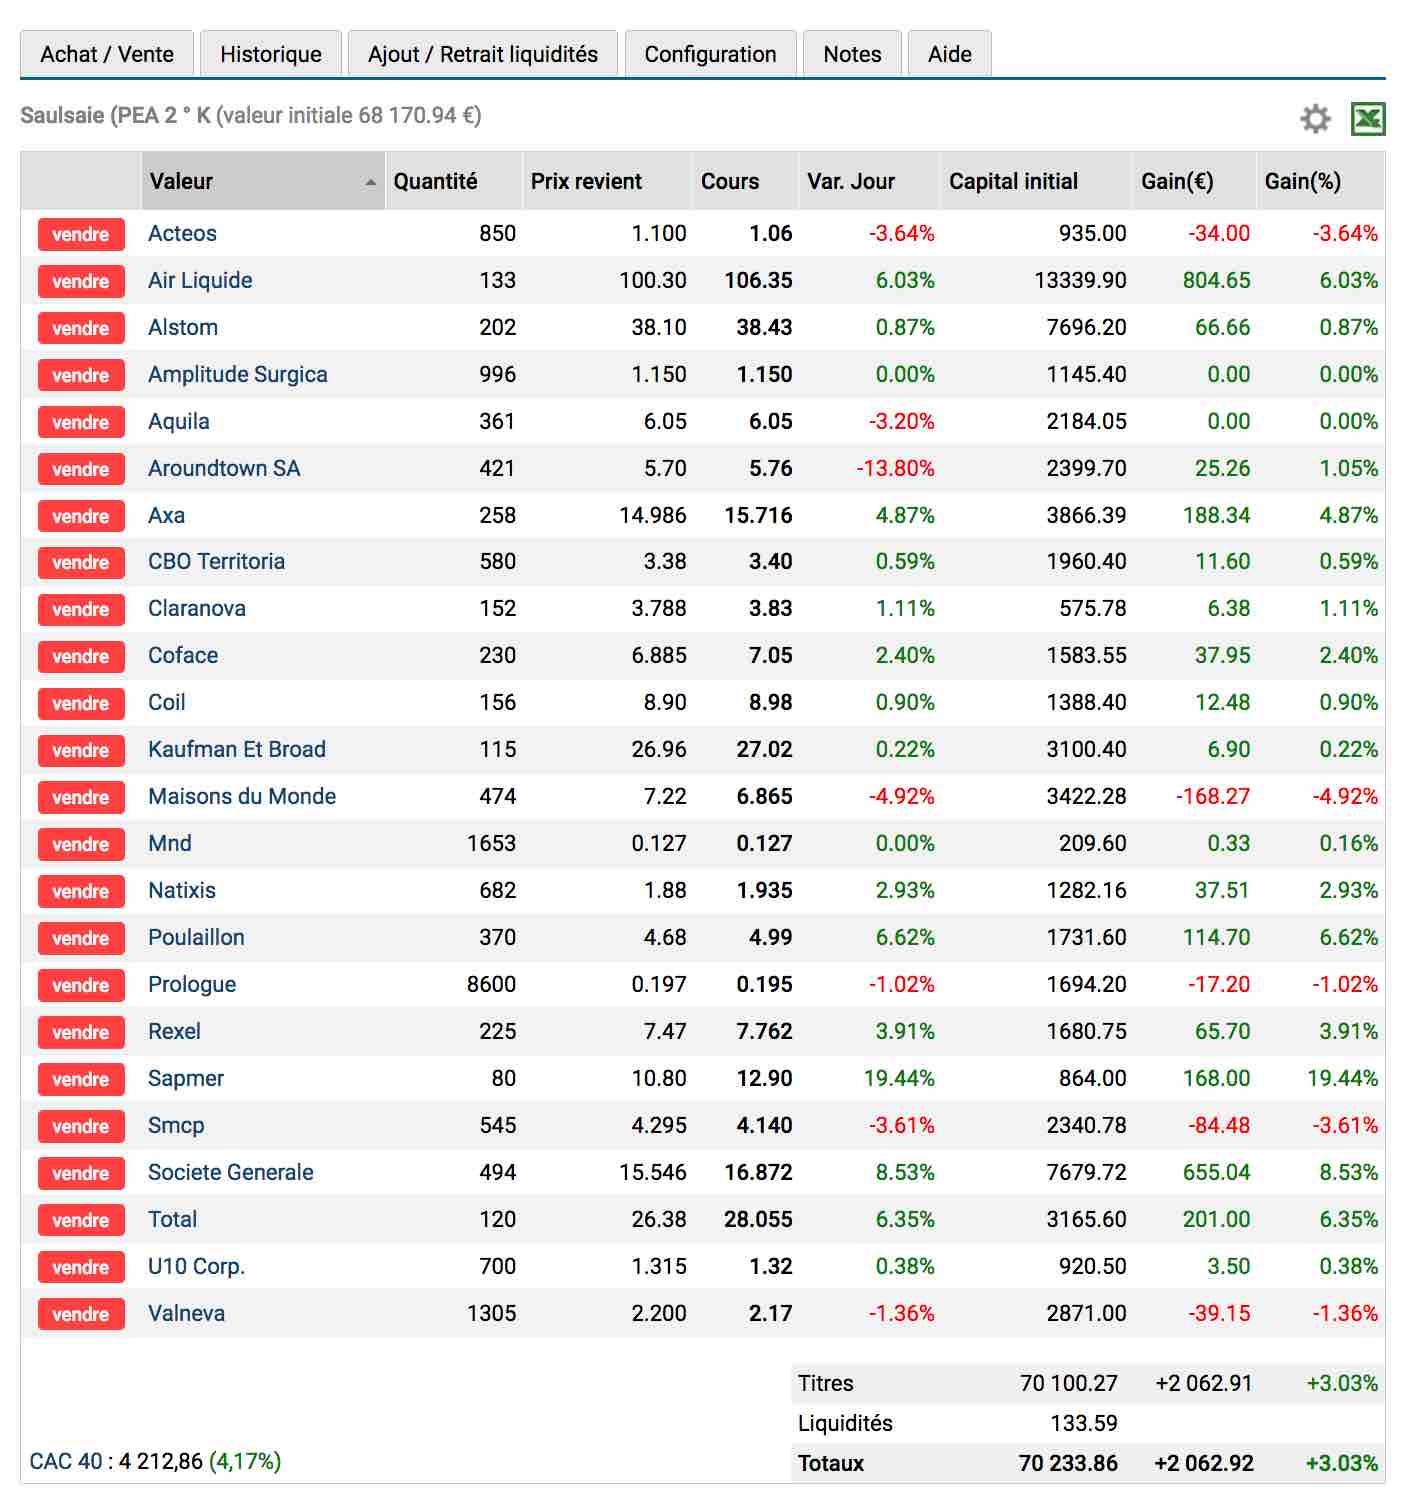
Task: Open the Achat / Vente tab
Action: click(x=107, y=54)
